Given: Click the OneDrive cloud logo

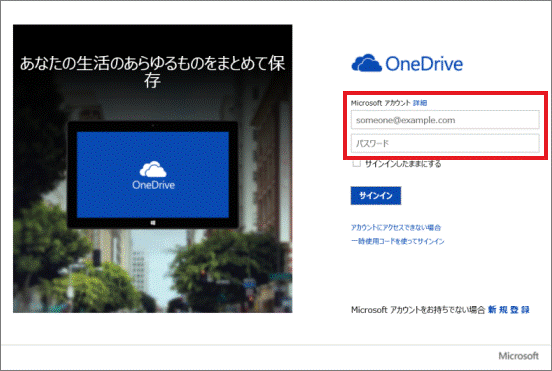Looking at the screenshot, I should coord(407,63).
